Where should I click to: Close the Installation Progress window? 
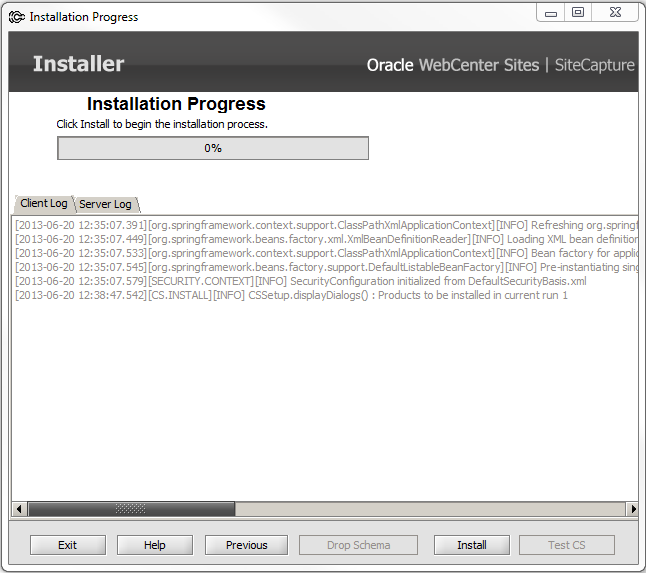click(615, 13)
